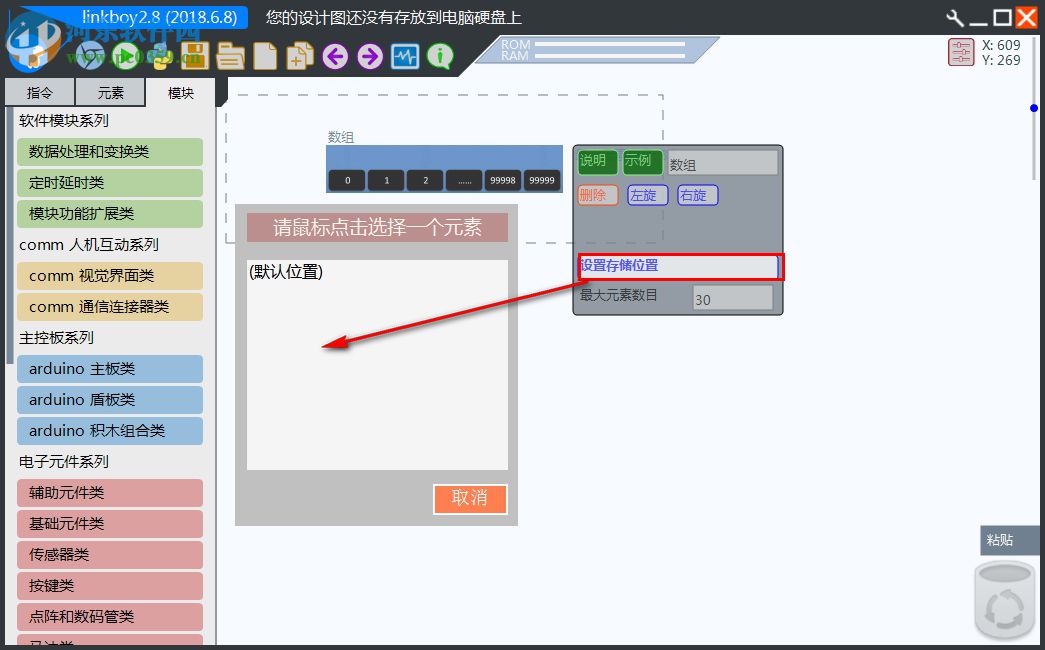
Task: Click the 粘贴 paste button
Action: tap(1009, 540)
